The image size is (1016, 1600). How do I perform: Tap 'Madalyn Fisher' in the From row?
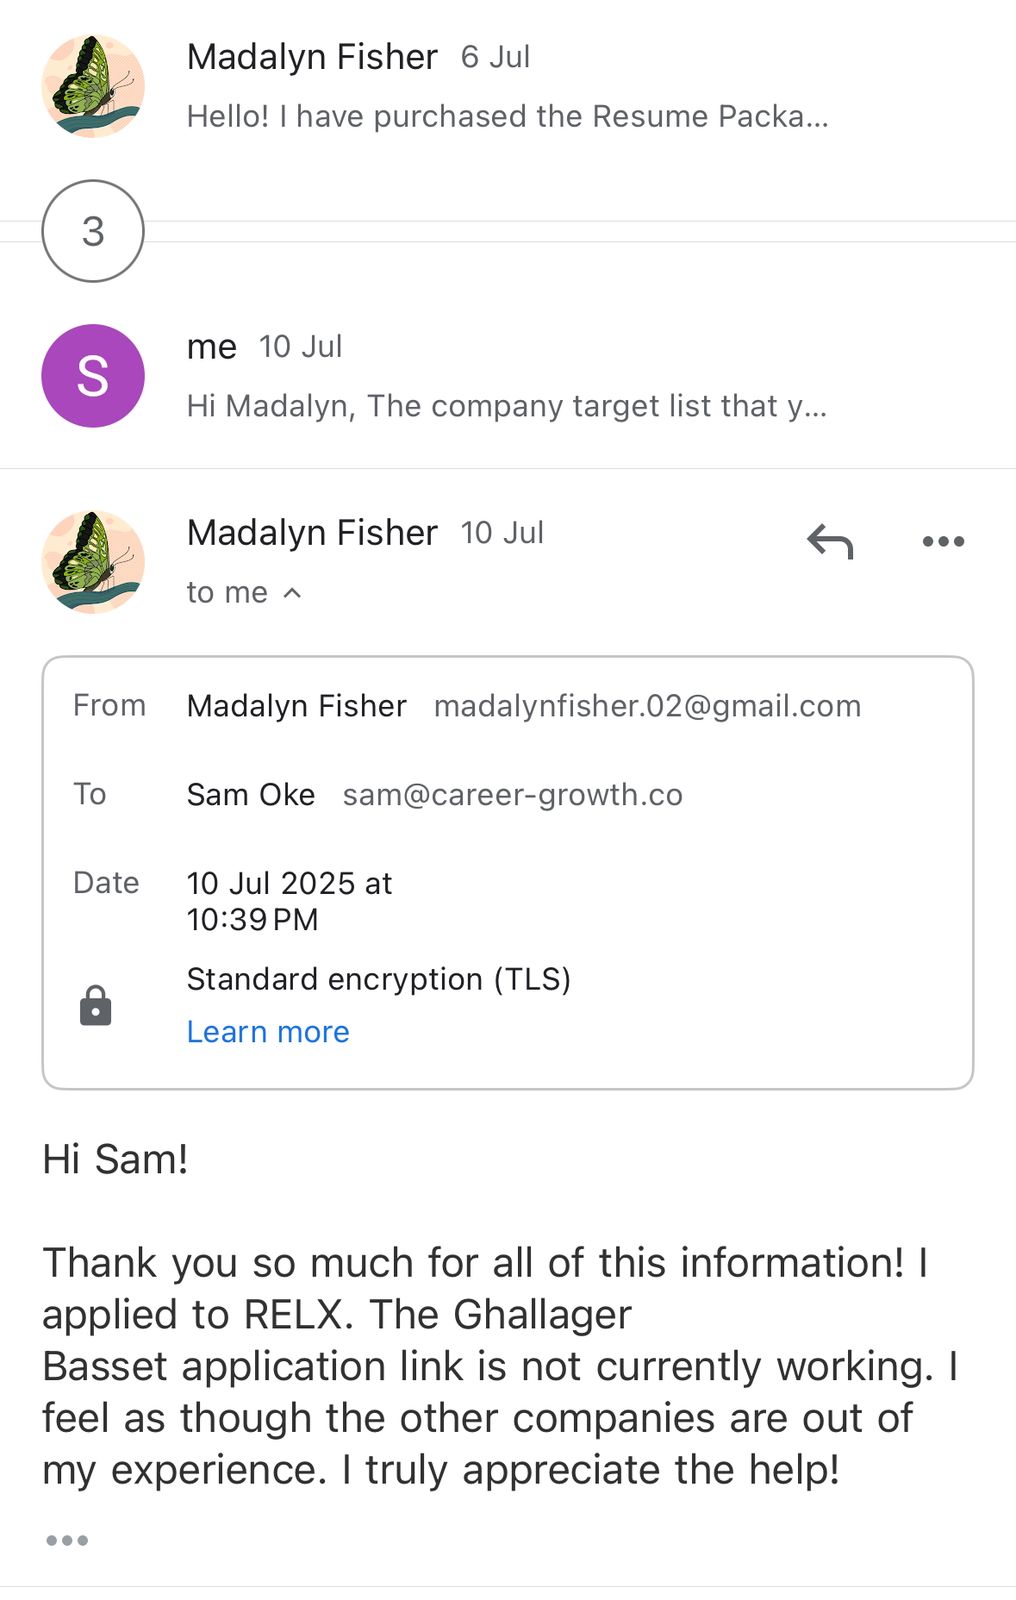296,706
